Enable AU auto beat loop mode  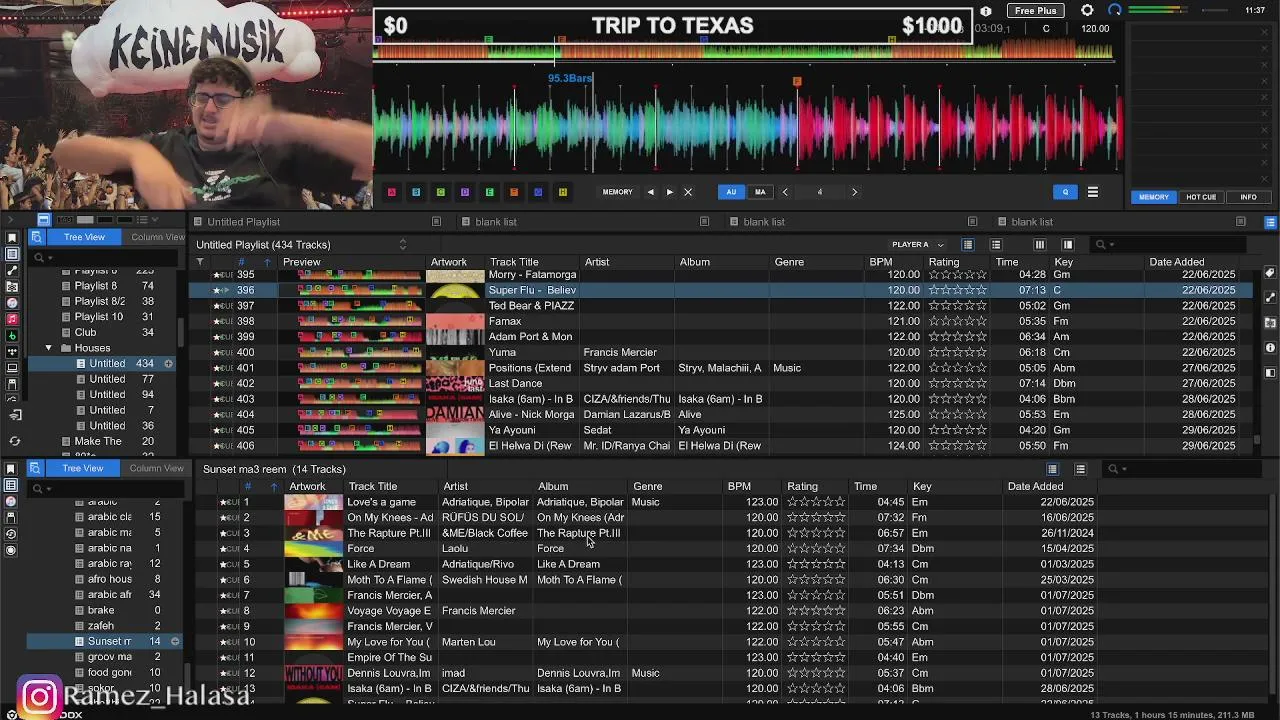[x=731, y=192]
